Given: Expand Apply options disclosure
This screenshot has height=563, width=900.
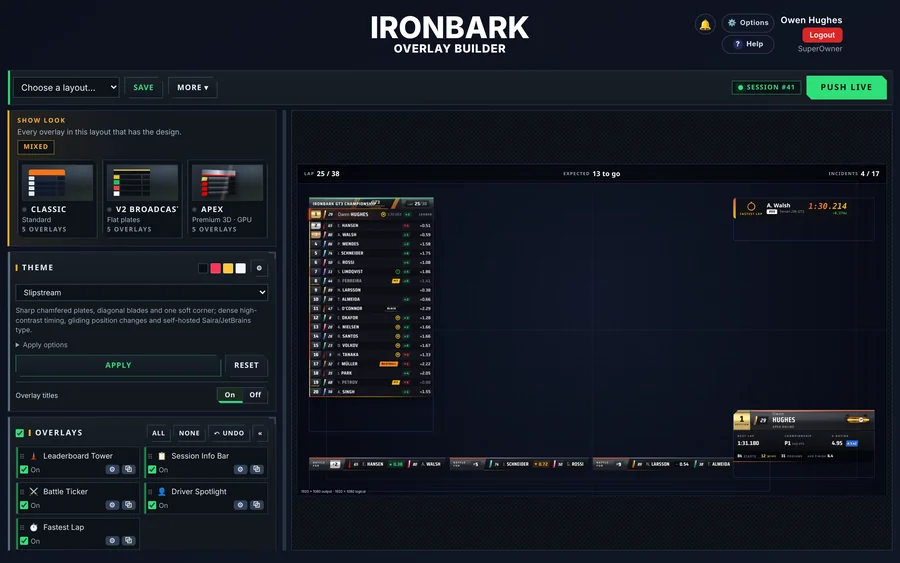Looking at the screenshot, I should (41, 345).
